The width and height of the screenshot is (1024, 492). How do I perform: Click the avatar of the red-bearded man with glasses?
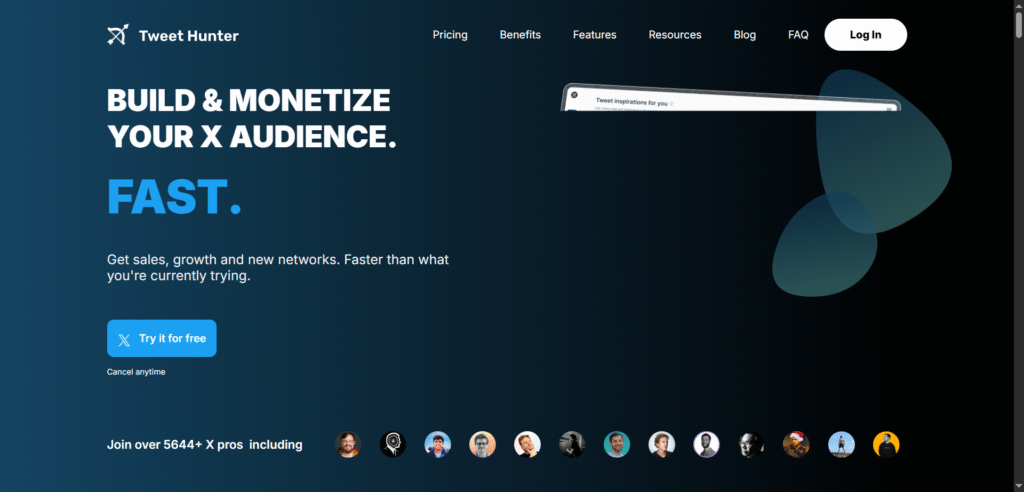(x=348, y=445)
